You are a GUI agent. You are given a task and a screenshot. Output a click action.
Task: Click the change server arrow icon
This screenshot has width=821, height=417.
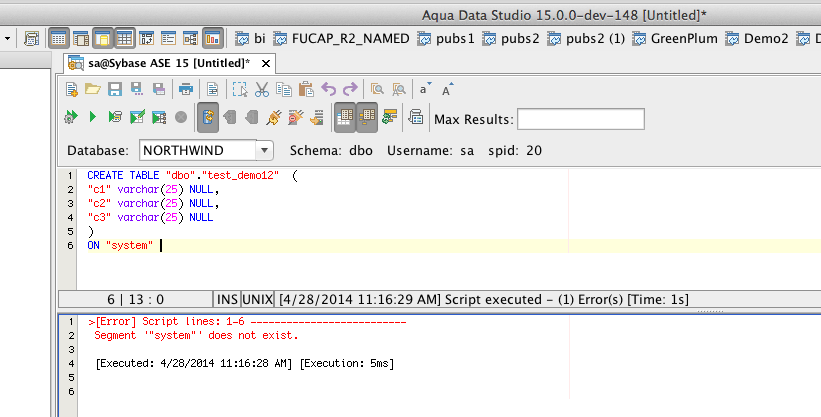(x=317, y=117)
